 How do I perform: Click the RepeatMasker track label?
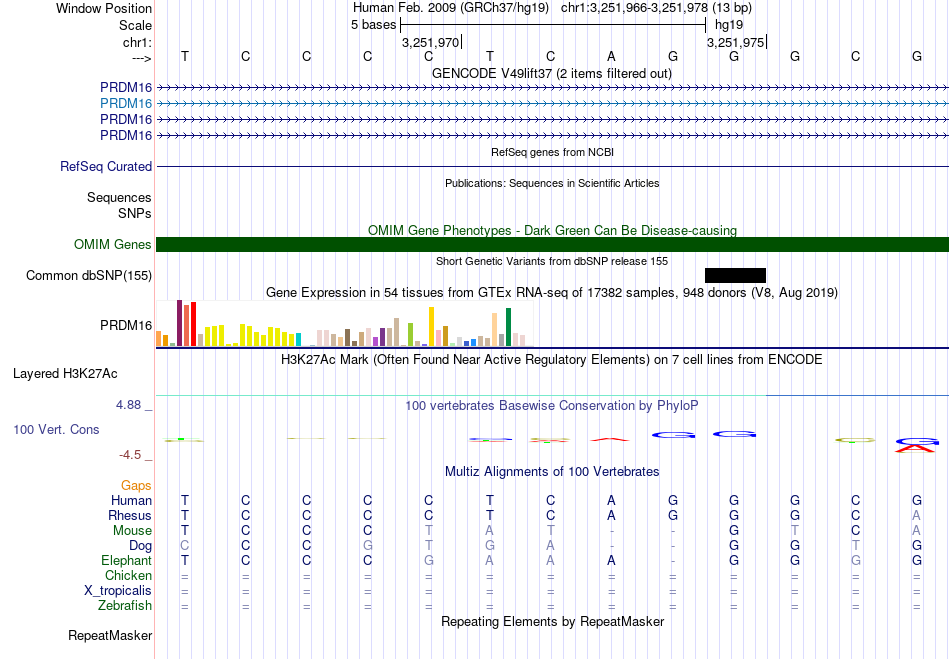(110, 636)
